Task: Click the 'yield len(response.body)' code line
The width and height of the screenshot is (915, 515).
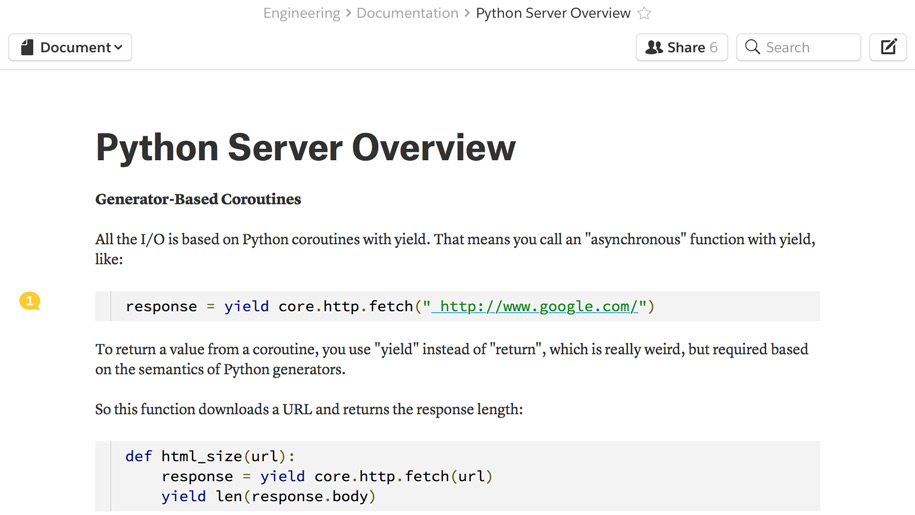Action: 268,496
